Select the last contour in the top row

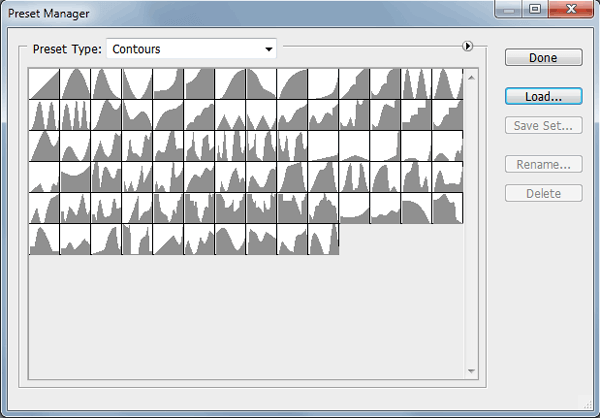tap(447, 84)
